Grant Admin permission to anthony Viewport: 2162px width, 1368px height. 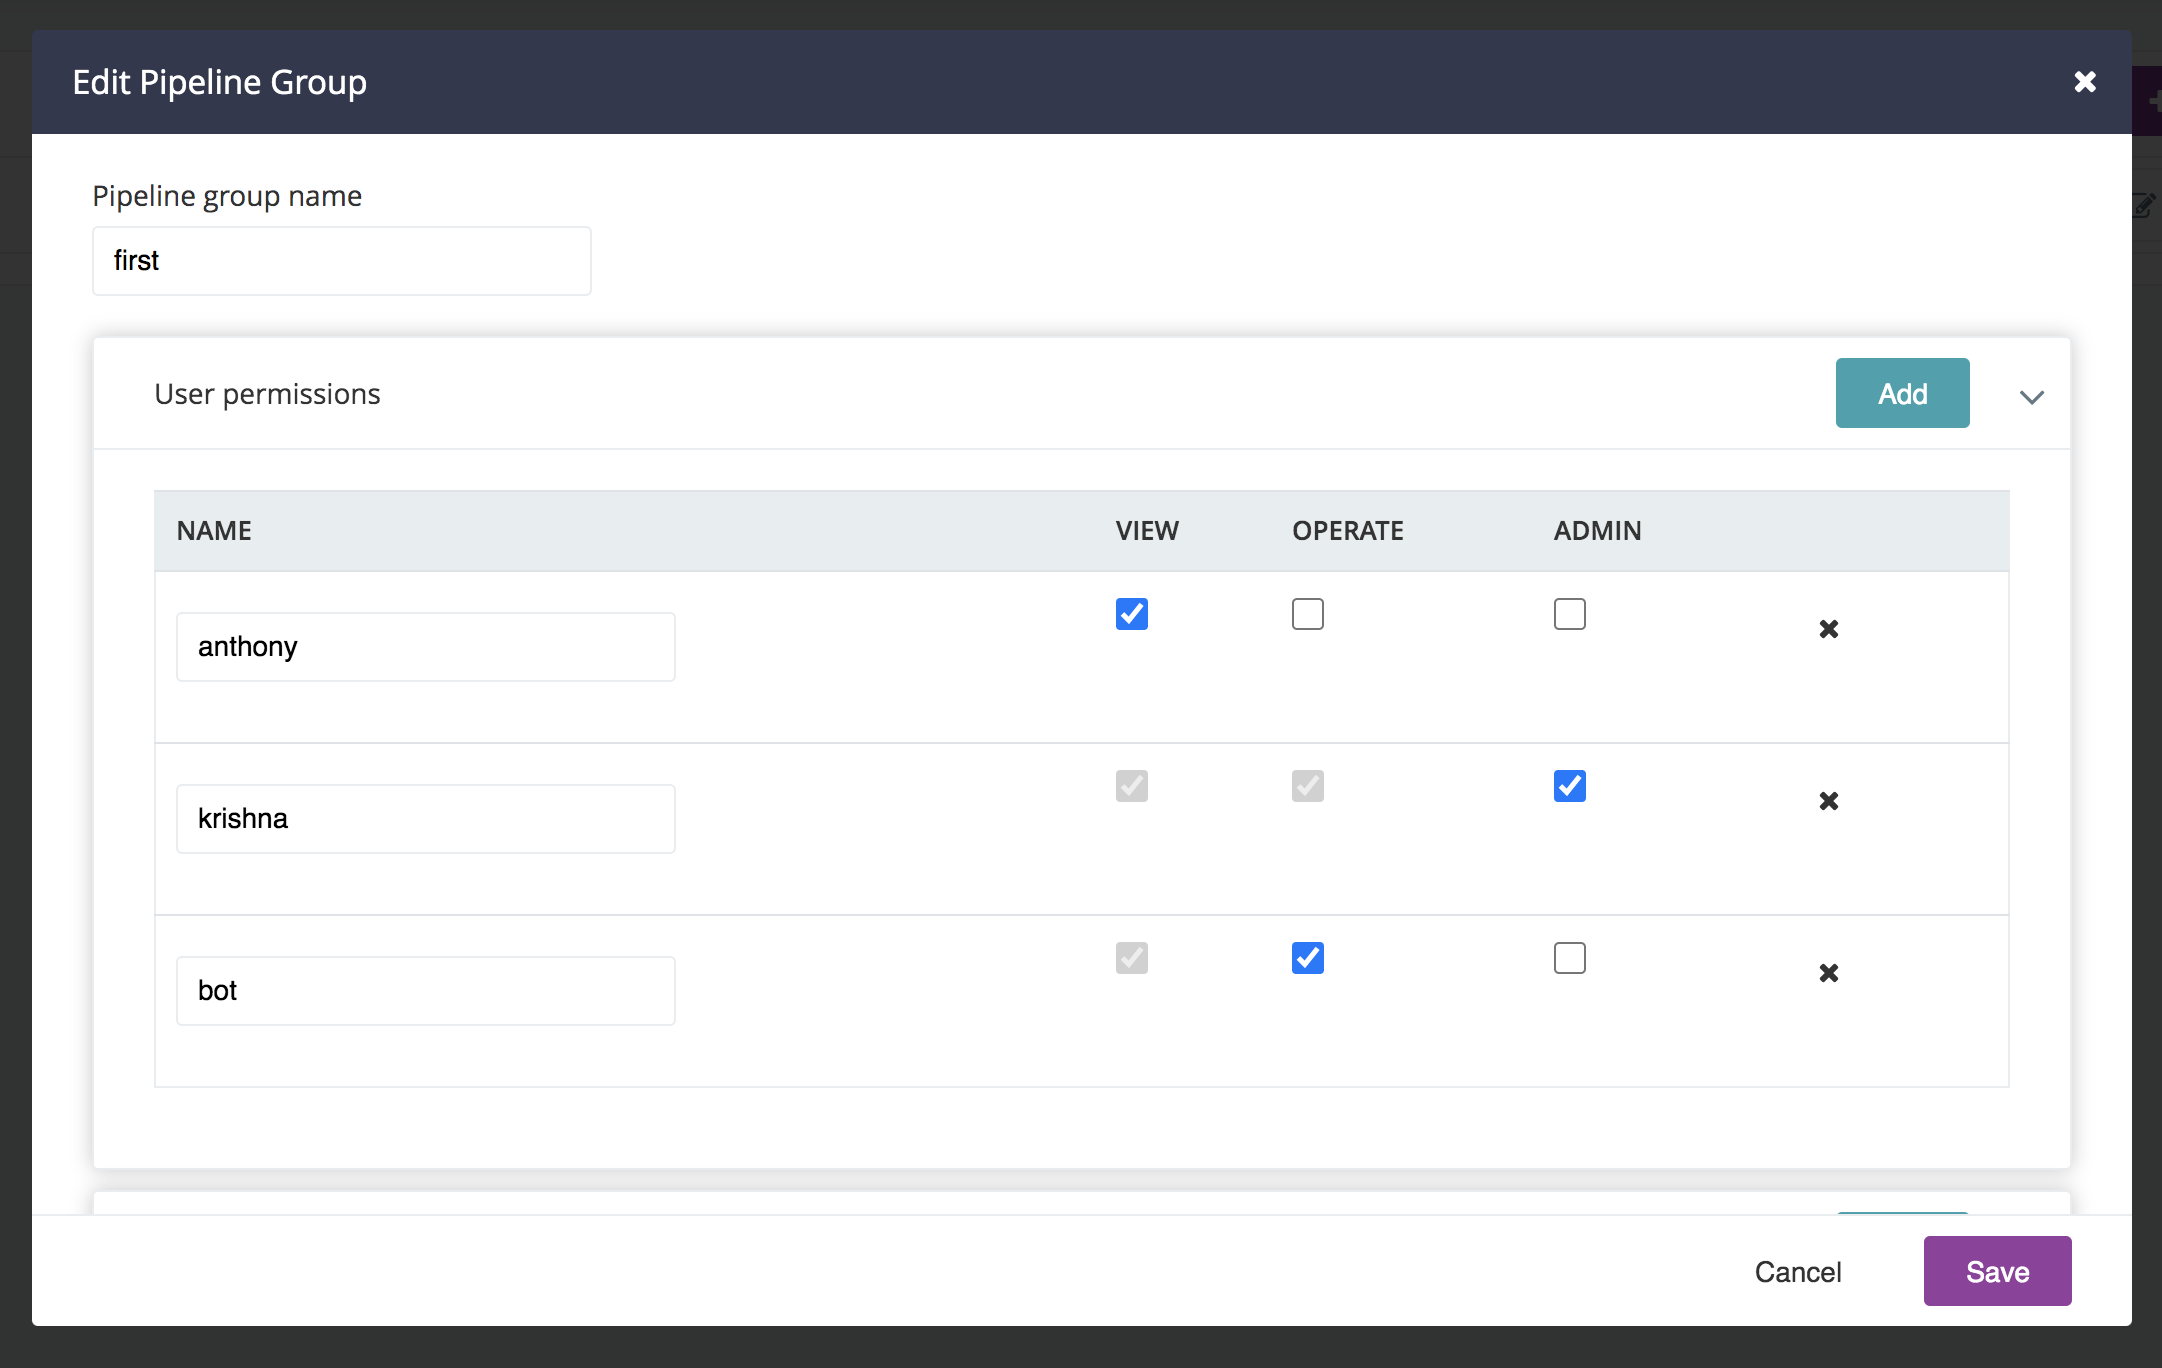tap(1569, 614)
